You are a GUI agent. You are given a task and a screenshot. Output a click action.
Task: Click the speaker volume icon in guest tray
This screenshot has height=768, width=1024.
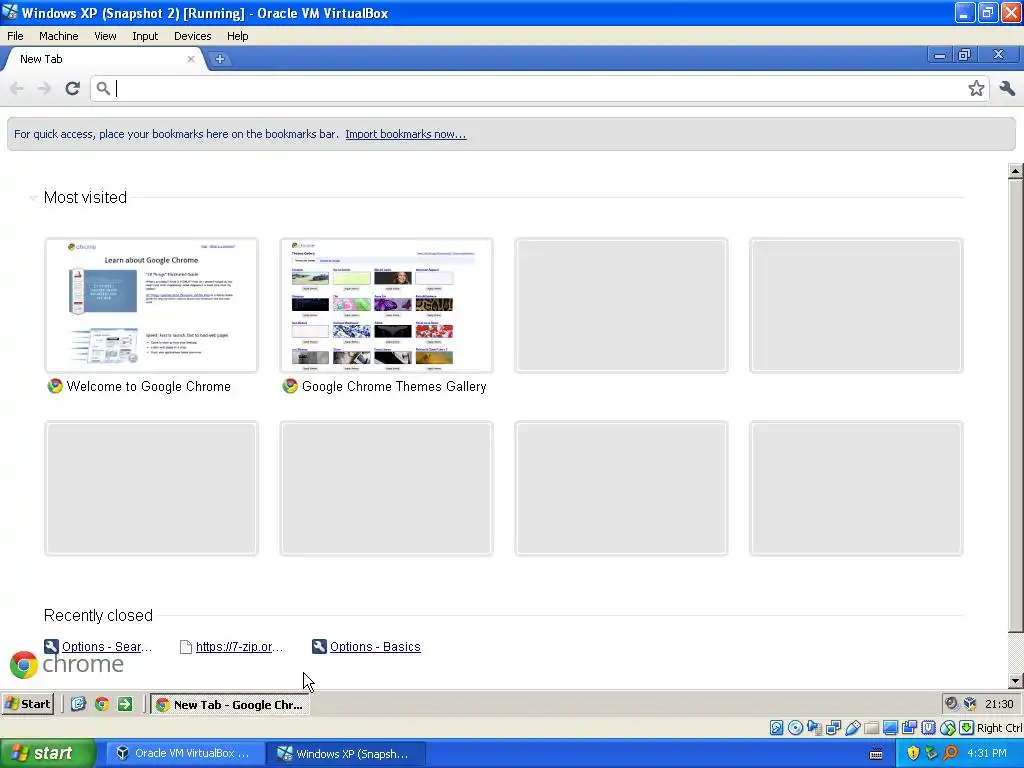coord(952,703)
